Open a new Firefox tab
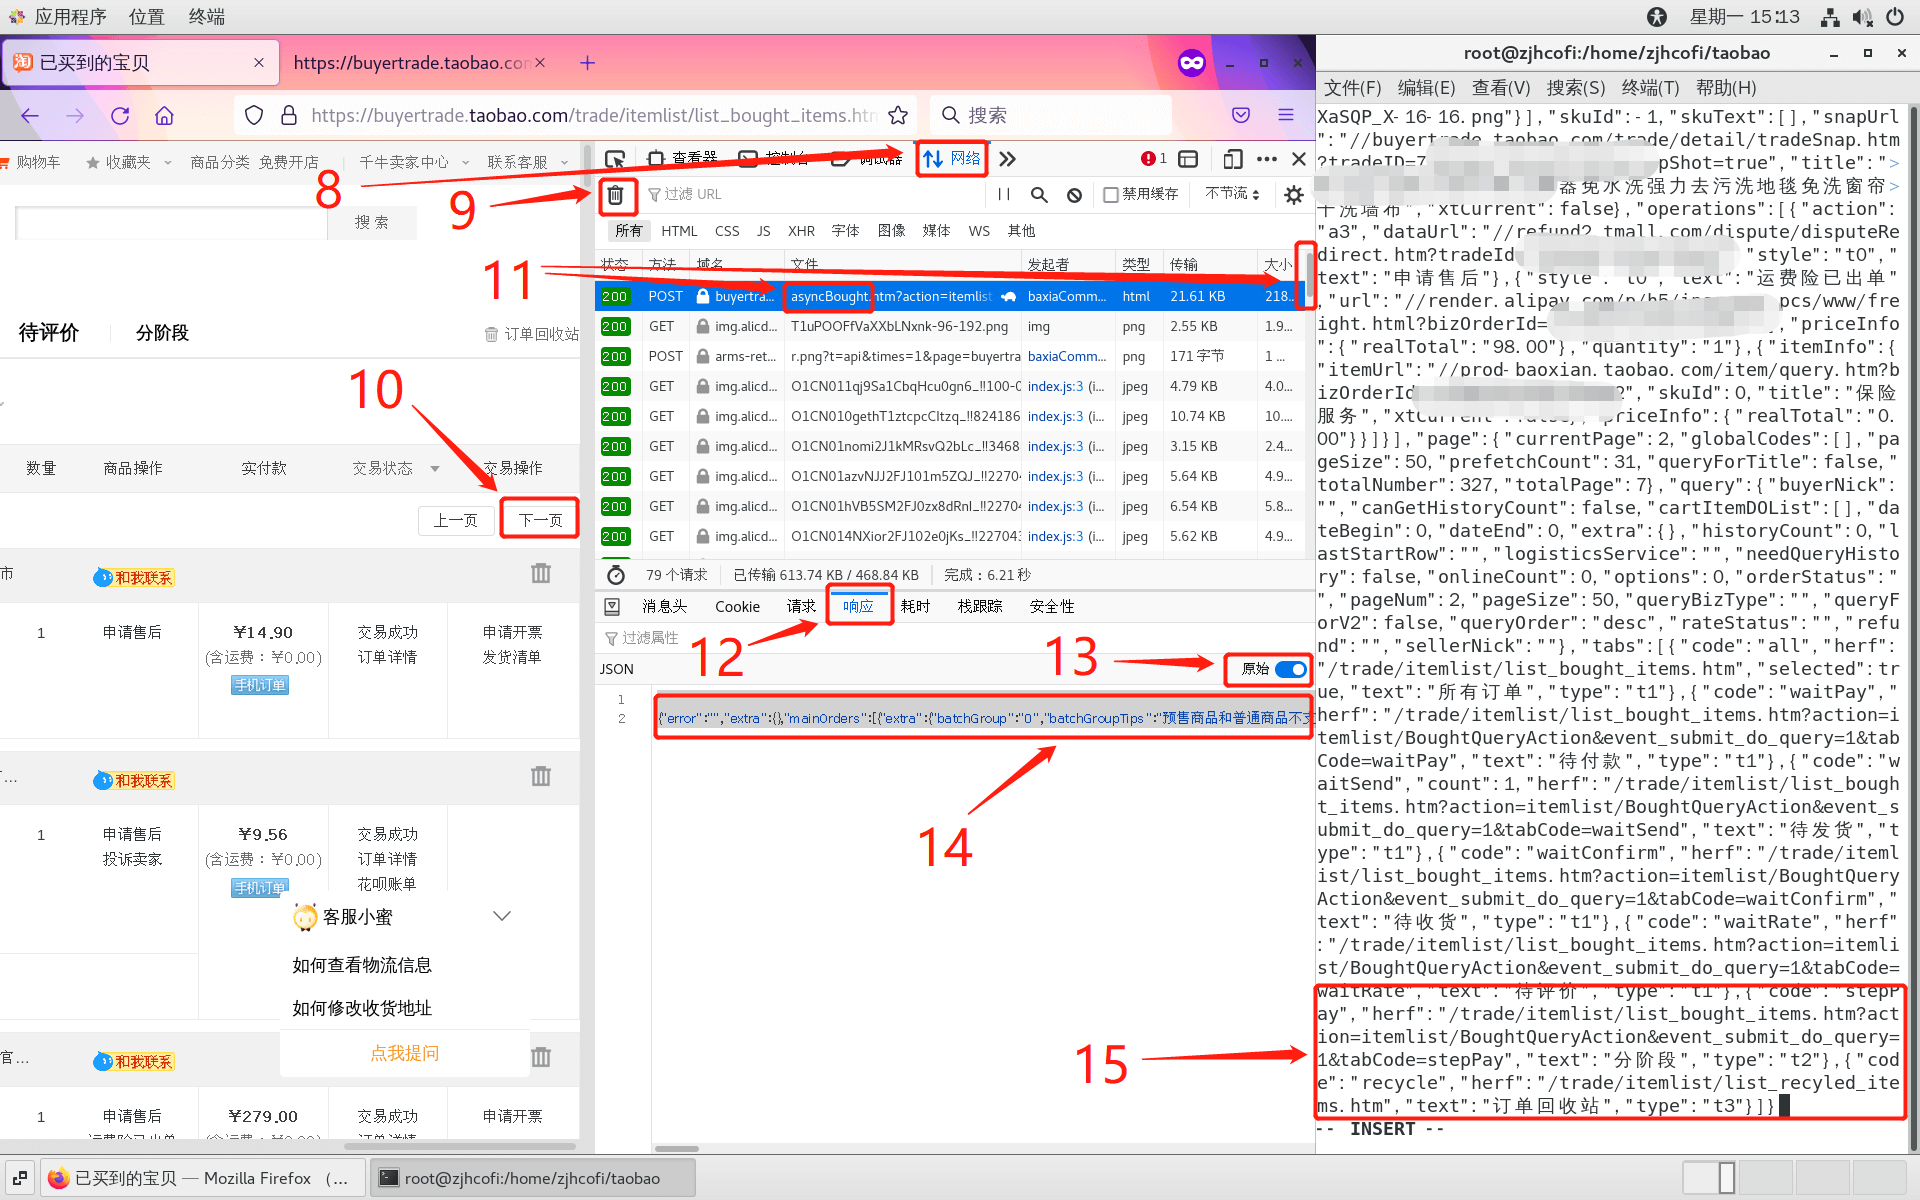The height and width of the screenshot is (1200, 1920). [587, 63]
